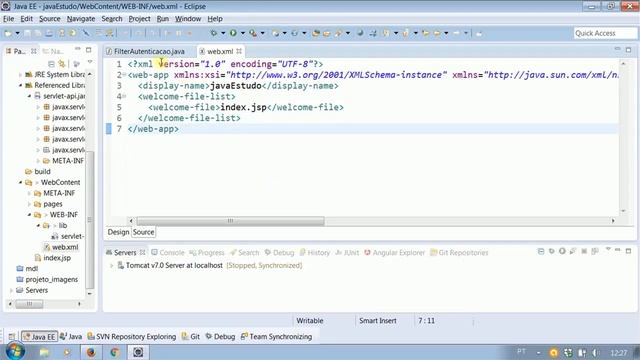Click Collapse All in Package Explorer
The width and height of the screenshot is (640, 360).
(51, 64)
